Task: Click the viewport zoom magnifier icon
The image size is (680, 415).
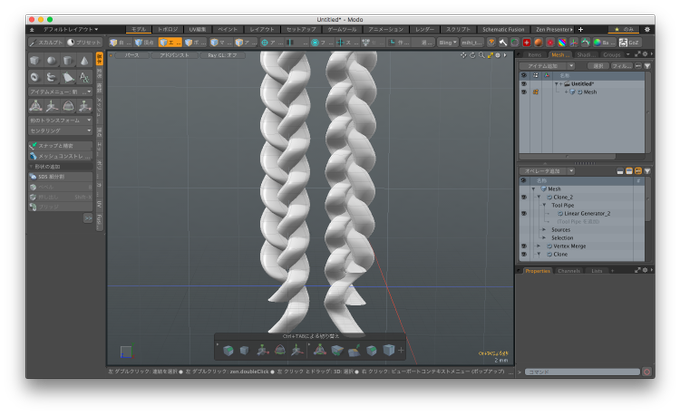Action: 482,55
